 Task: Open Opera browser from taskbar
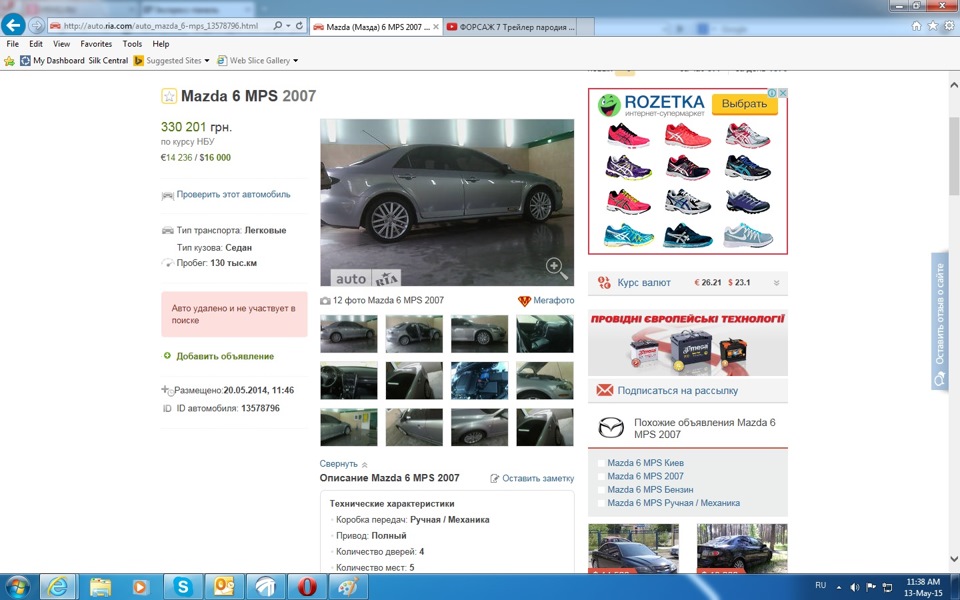point(307,587)
